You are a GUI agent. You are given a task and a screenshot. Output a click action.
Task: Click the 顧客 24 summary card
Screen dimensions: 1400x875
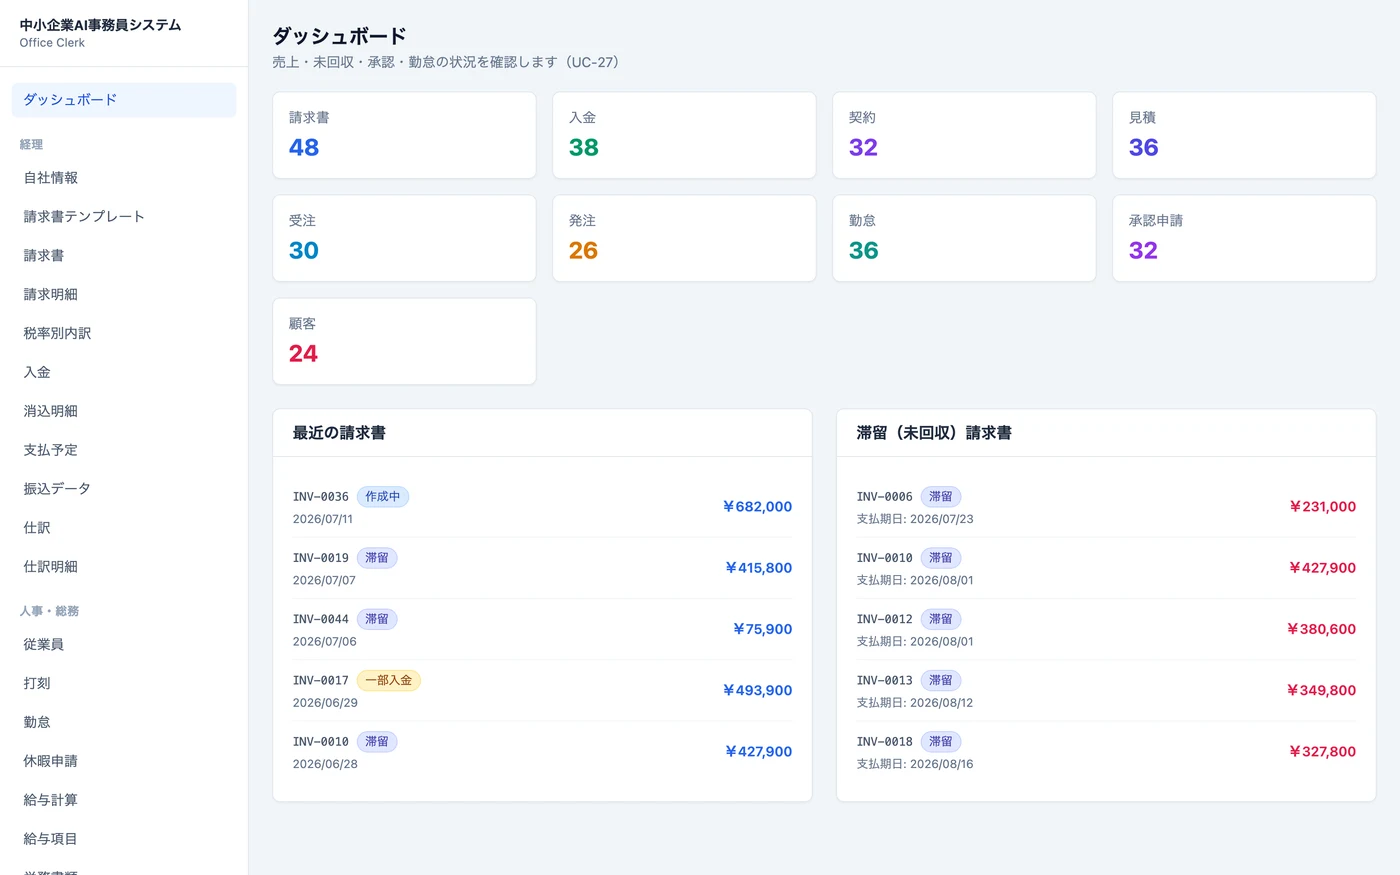[x=404, y=341]
